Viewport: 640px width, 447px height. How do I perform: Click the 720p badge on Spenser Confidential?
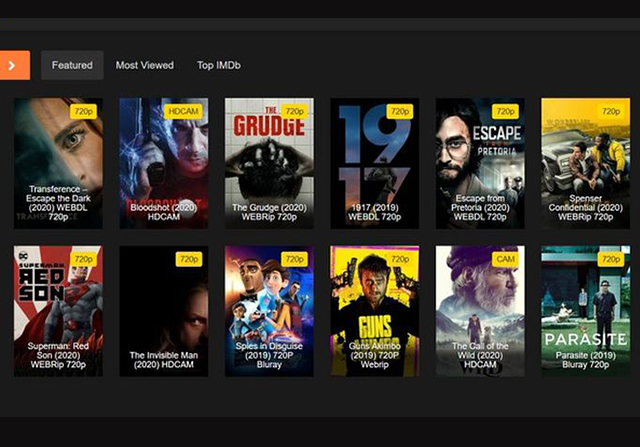(x=611, y=111)
